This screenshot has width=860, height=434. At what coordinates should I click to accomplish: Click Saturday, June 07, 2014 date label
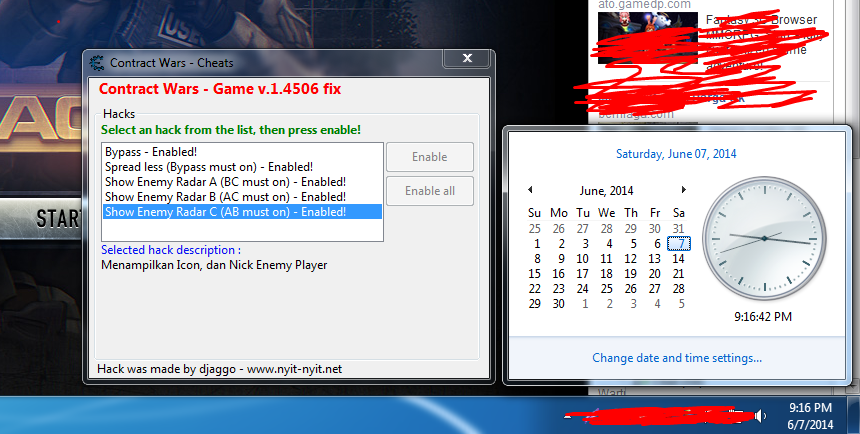click(x=676, y=154)
